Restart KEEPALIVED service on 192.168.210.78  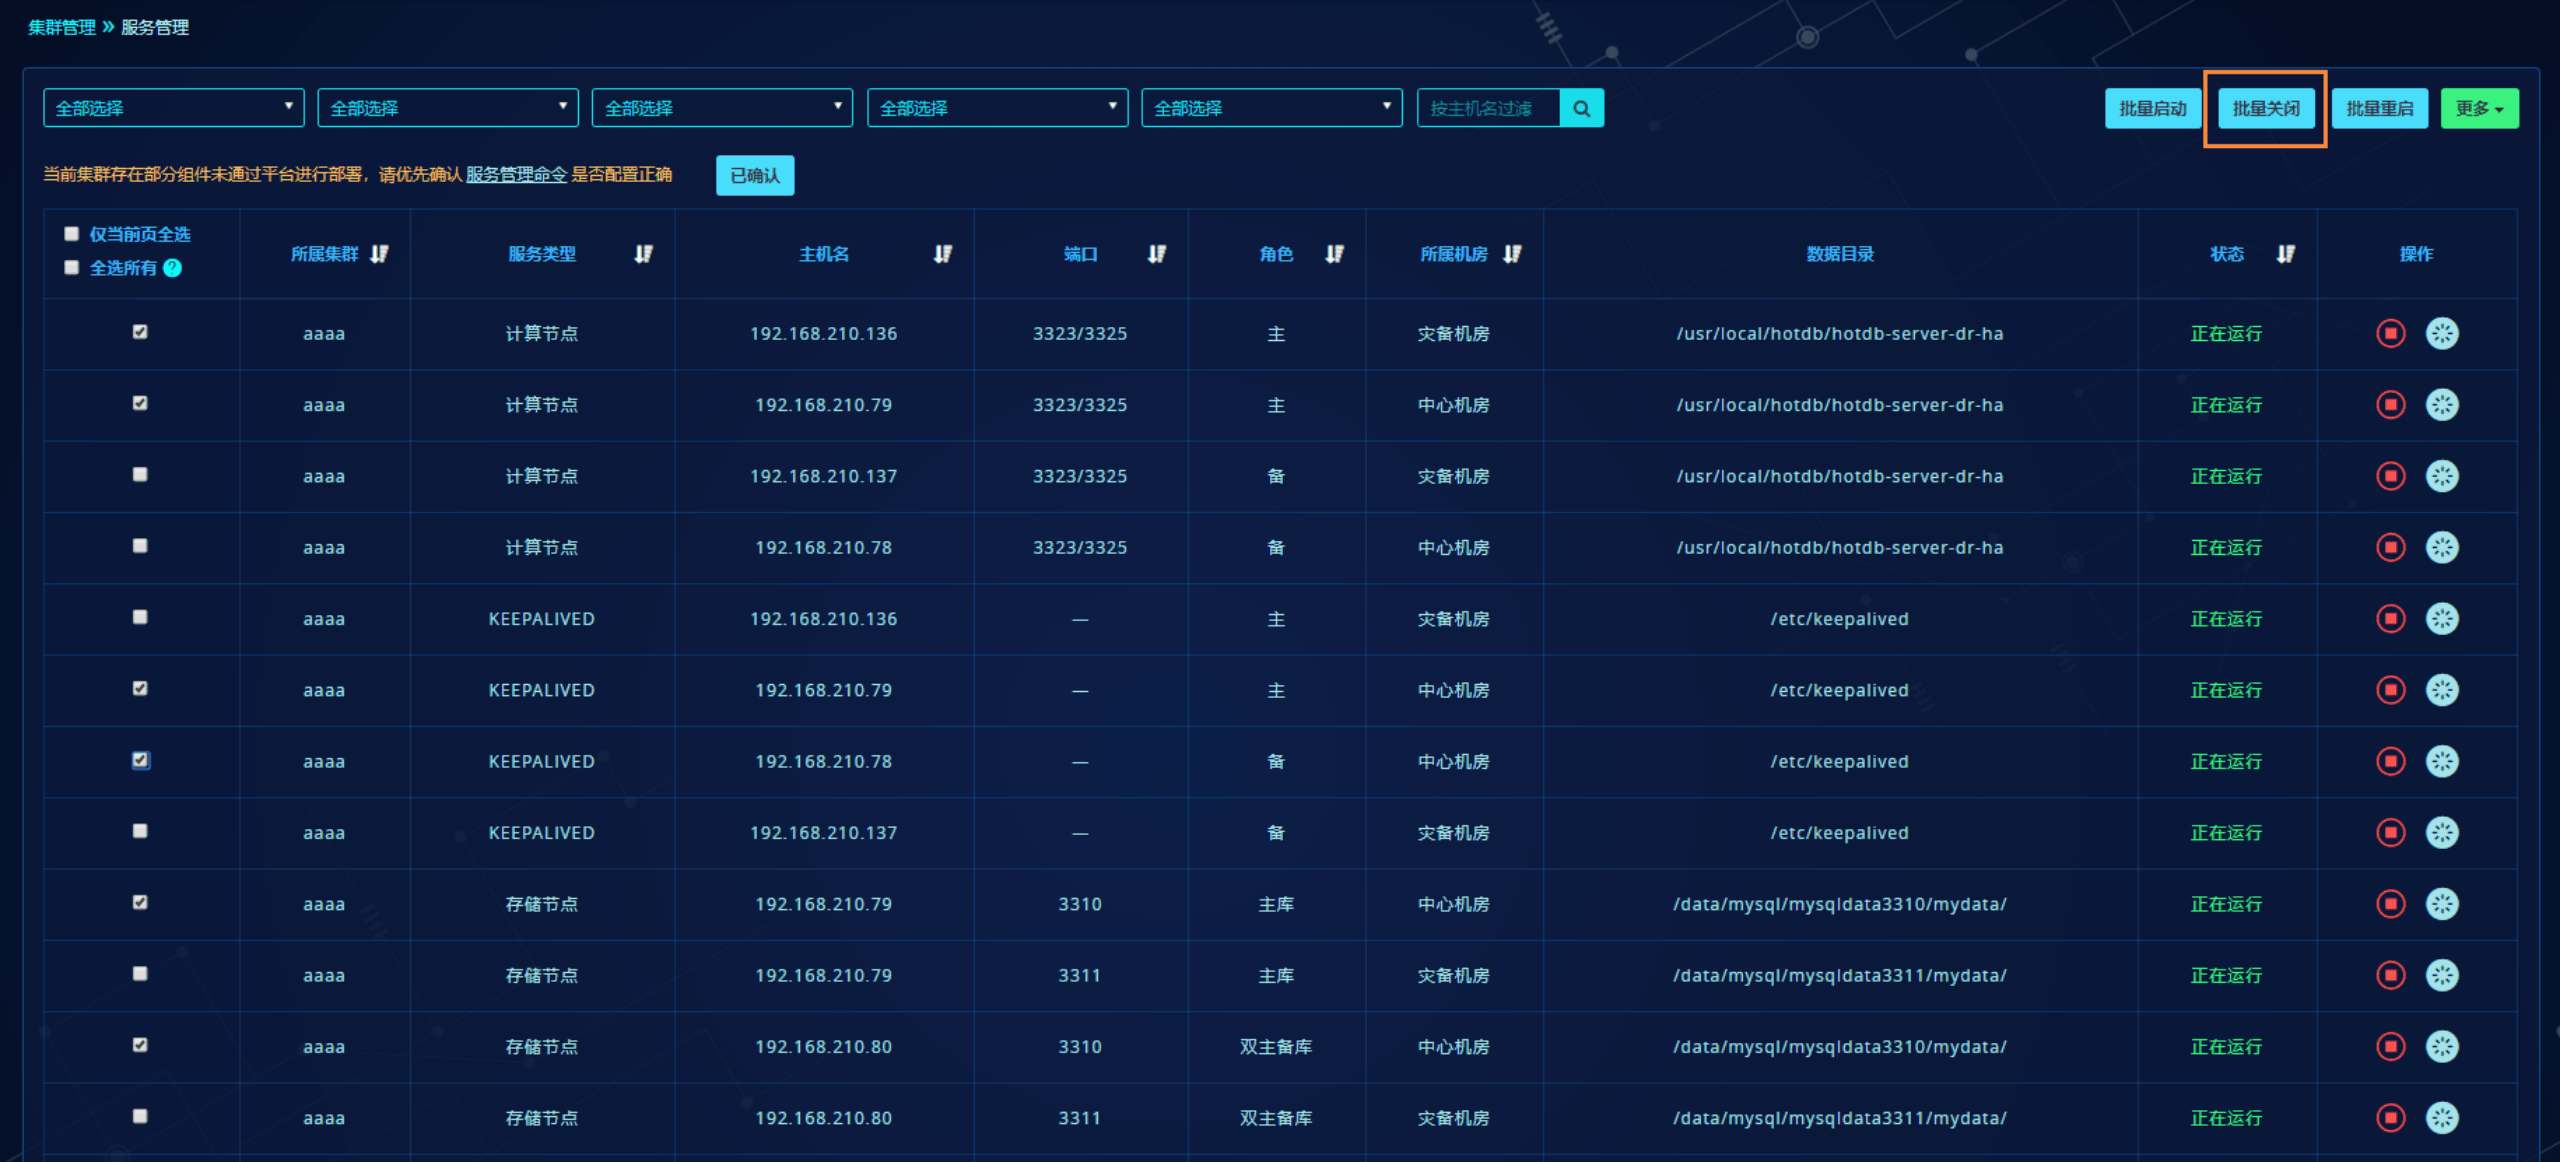point(2441,761)
